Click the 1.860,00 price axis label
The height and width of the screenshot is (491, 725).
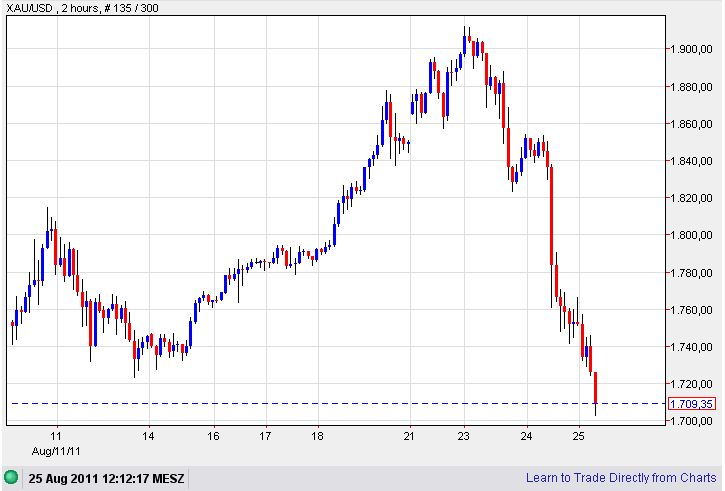692,124
